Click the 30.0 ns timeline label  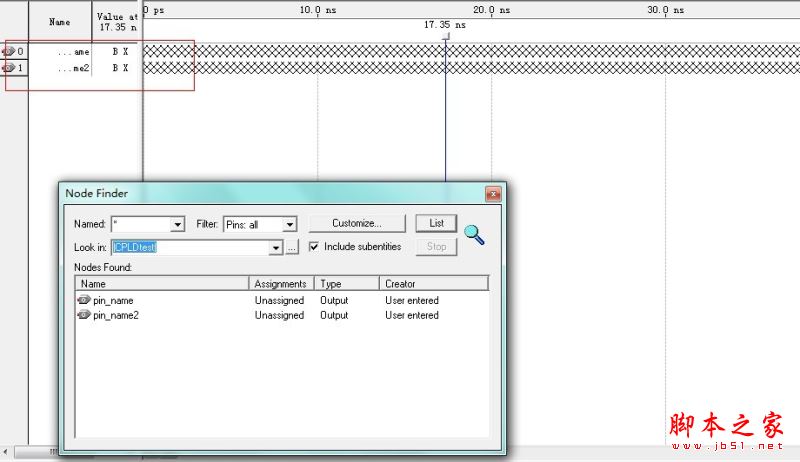pyautogui.click(x=665, y=10)
